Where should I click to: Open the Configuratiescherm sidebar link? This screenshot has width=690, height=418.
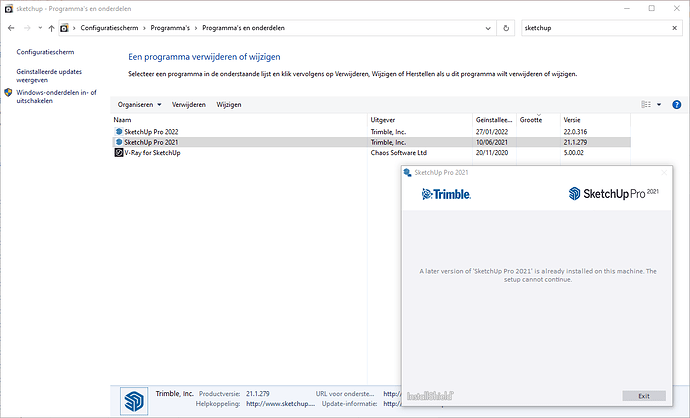point(45,52)
